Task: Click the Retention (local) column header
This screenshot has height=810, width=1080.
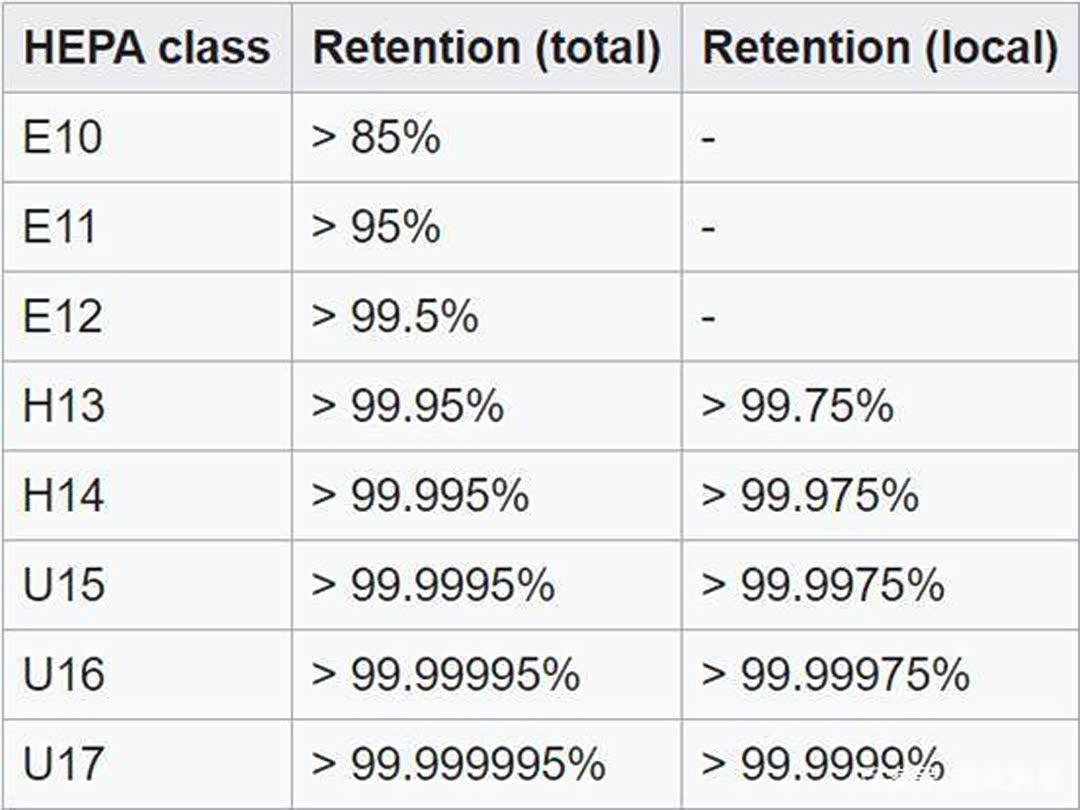Action: (x=879, y=48)
